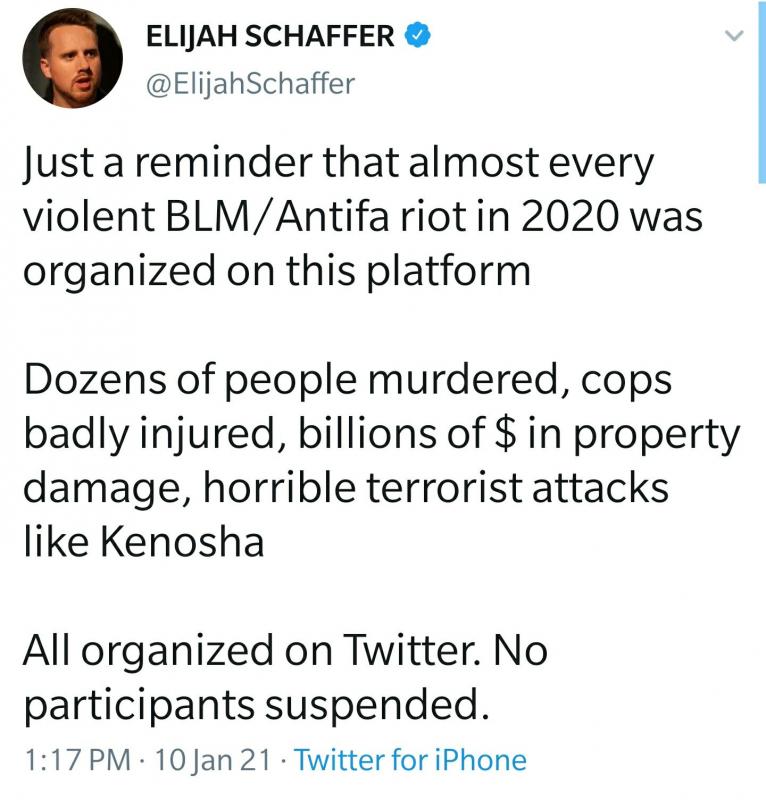The image size is (766, 800).
Task: Open the Twitter for iPhone source link
Action: point(410,760)
